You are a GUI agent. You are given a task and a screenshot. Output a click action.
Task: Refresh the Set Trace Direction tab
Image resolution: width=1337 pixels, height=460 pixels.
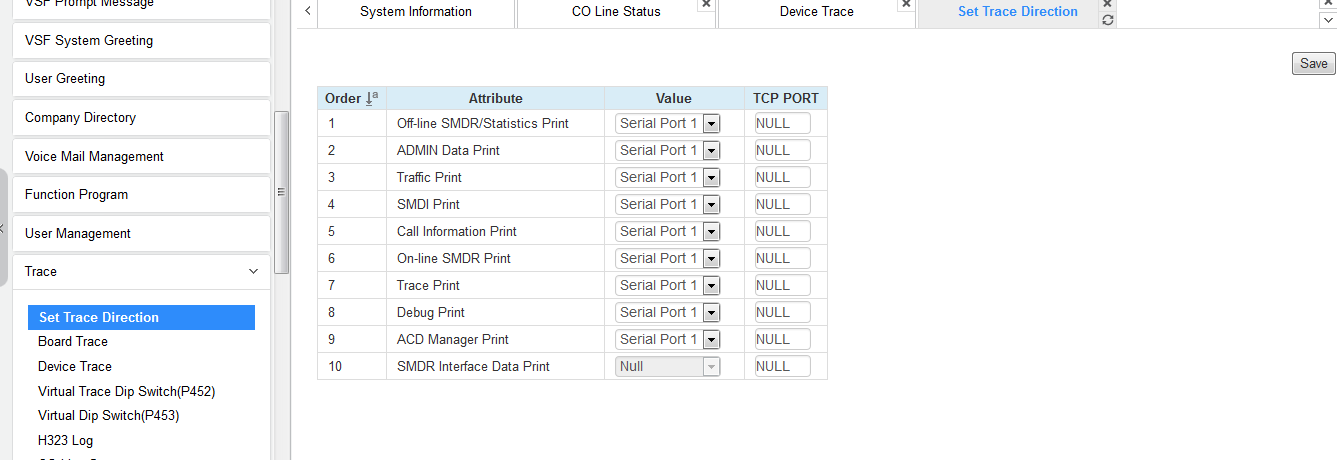tap(1107, 20)
